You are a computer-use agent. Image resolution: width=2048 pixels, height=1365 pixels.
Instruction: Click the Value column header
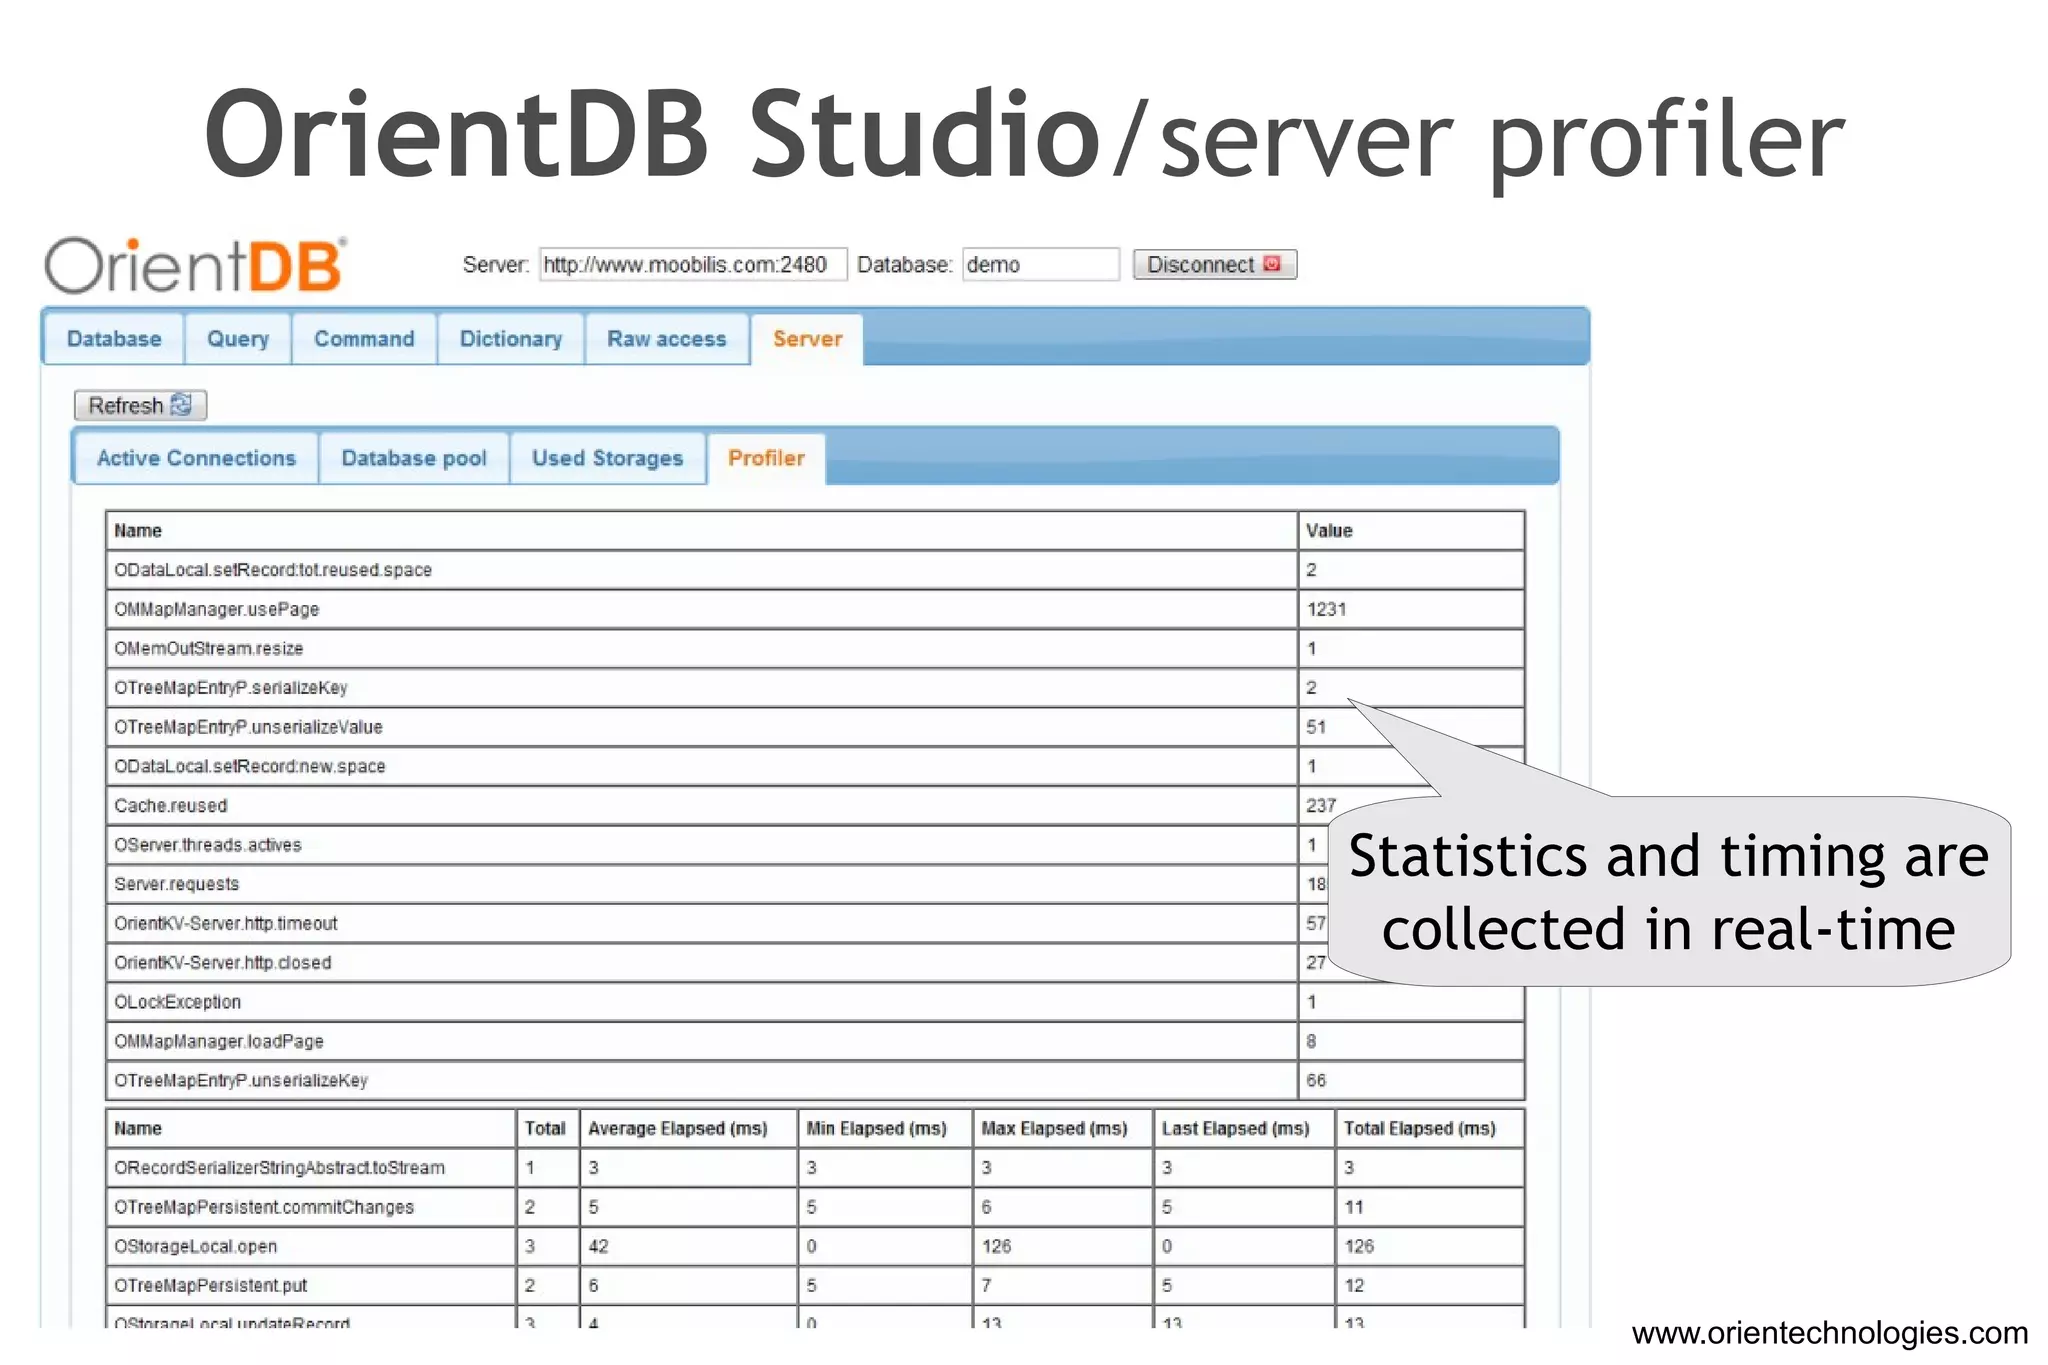coord(1411,531)
